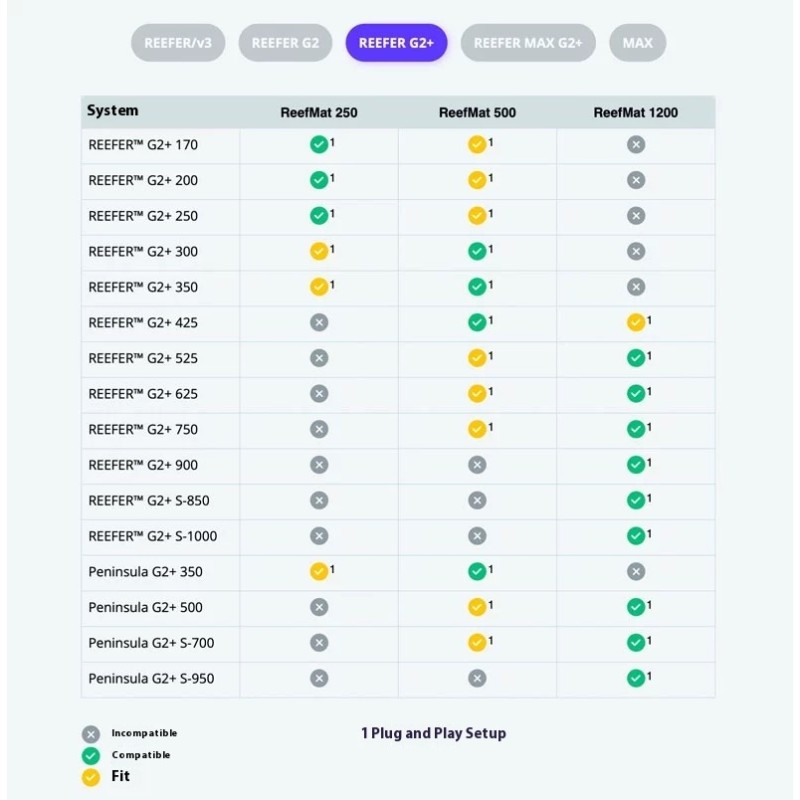800x800 pixels.
Task: Click the green Compatible legend icon
Action: click(x=91, y=756)
